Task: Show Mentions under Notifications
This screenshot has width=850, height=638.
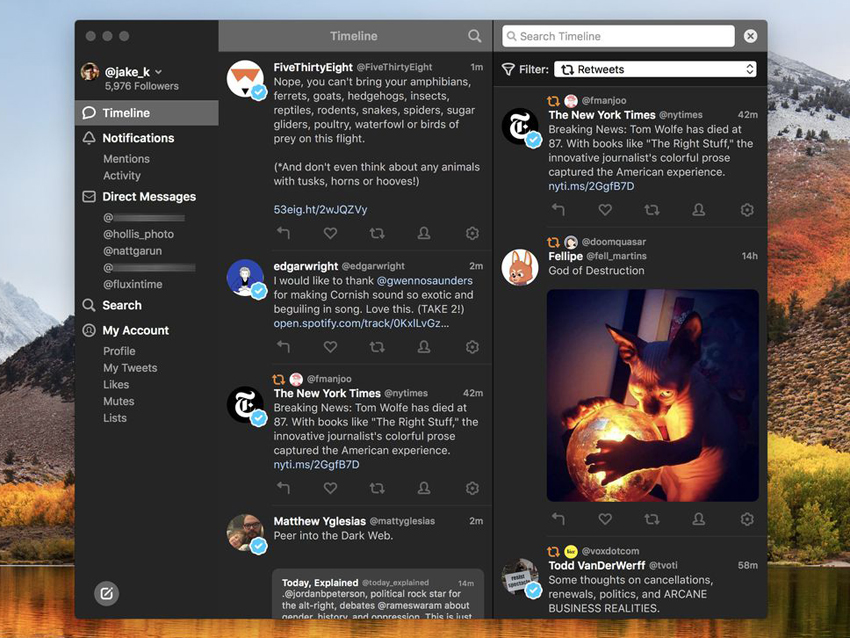Action: (x=126, y=159)
